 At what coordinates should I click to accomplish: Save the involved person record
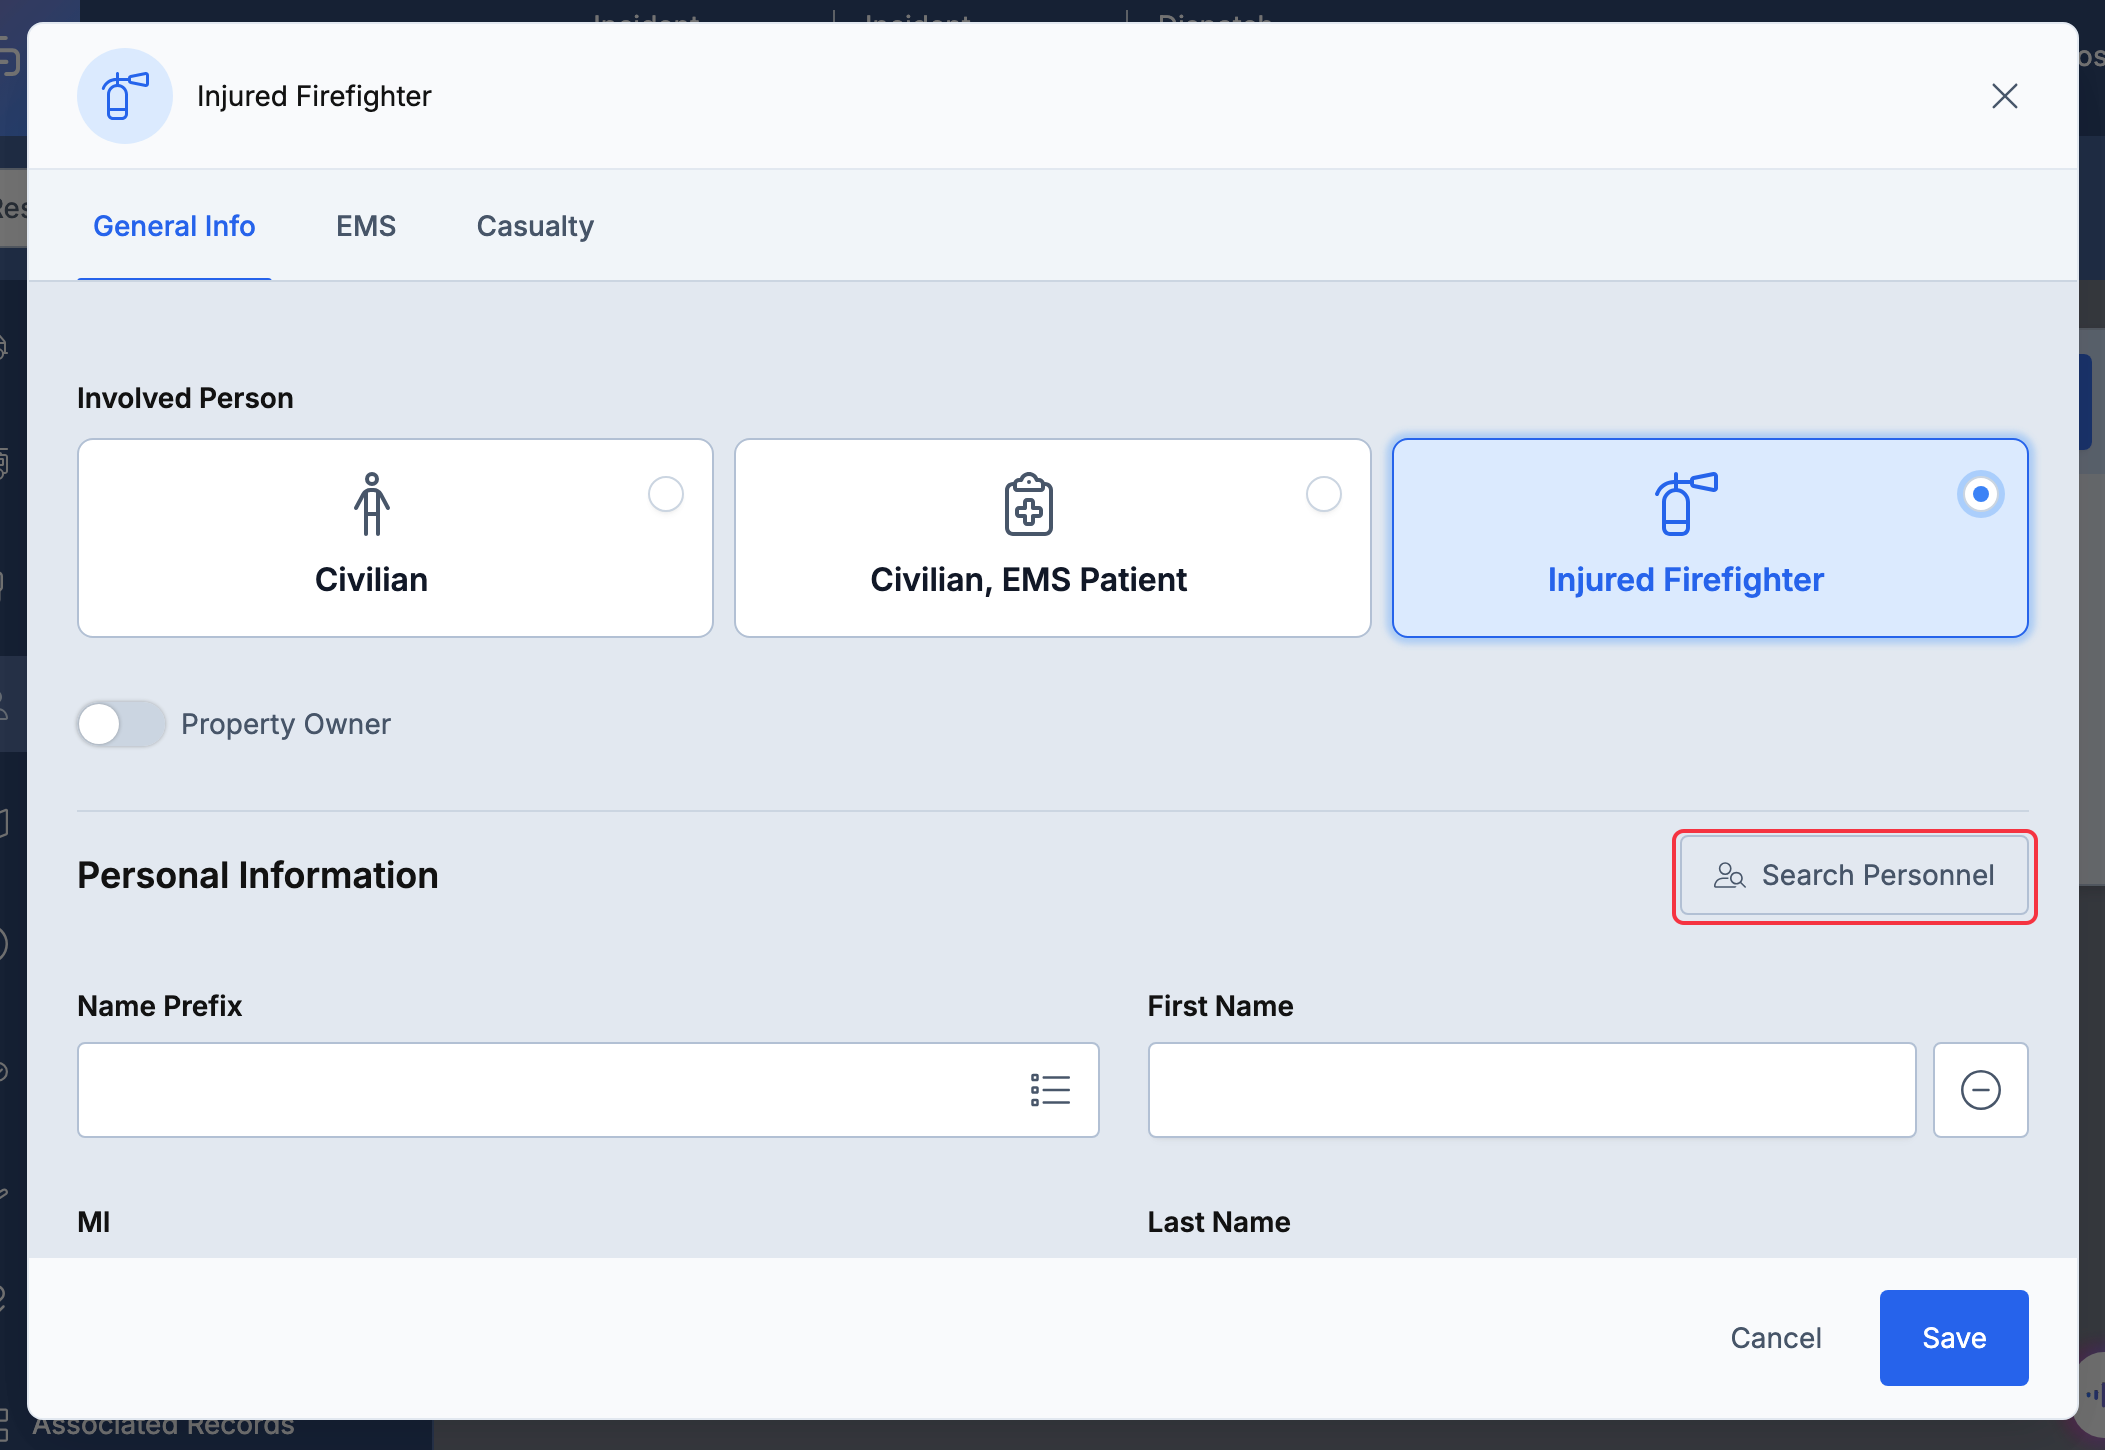1954,1338
